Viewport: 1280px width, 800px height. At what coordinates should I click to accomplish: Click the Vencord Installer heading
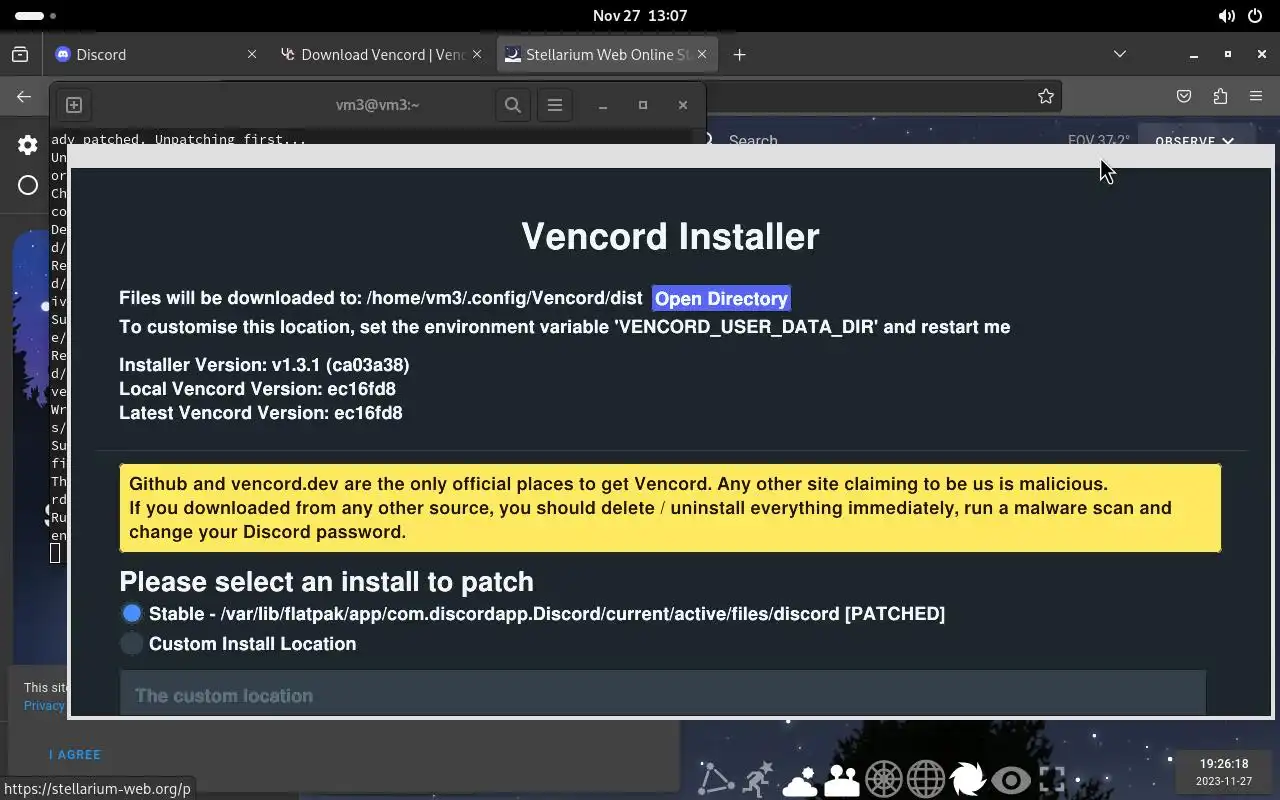[x=670, y=236]
